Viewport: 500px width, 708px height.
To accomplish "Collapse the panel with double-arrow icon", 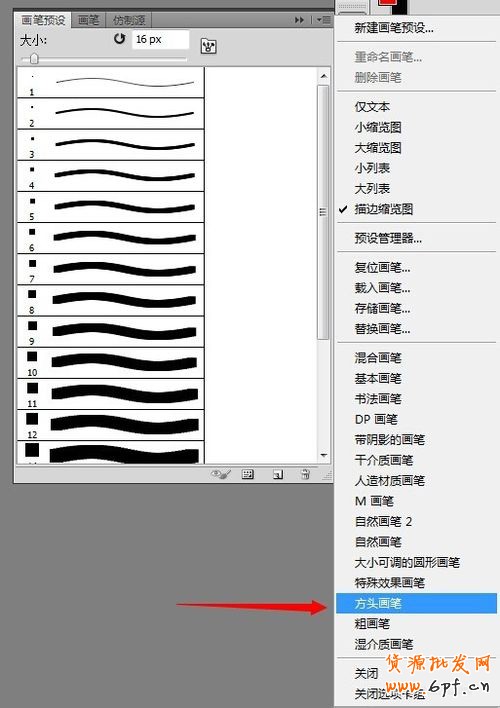I will coord(299,20).
